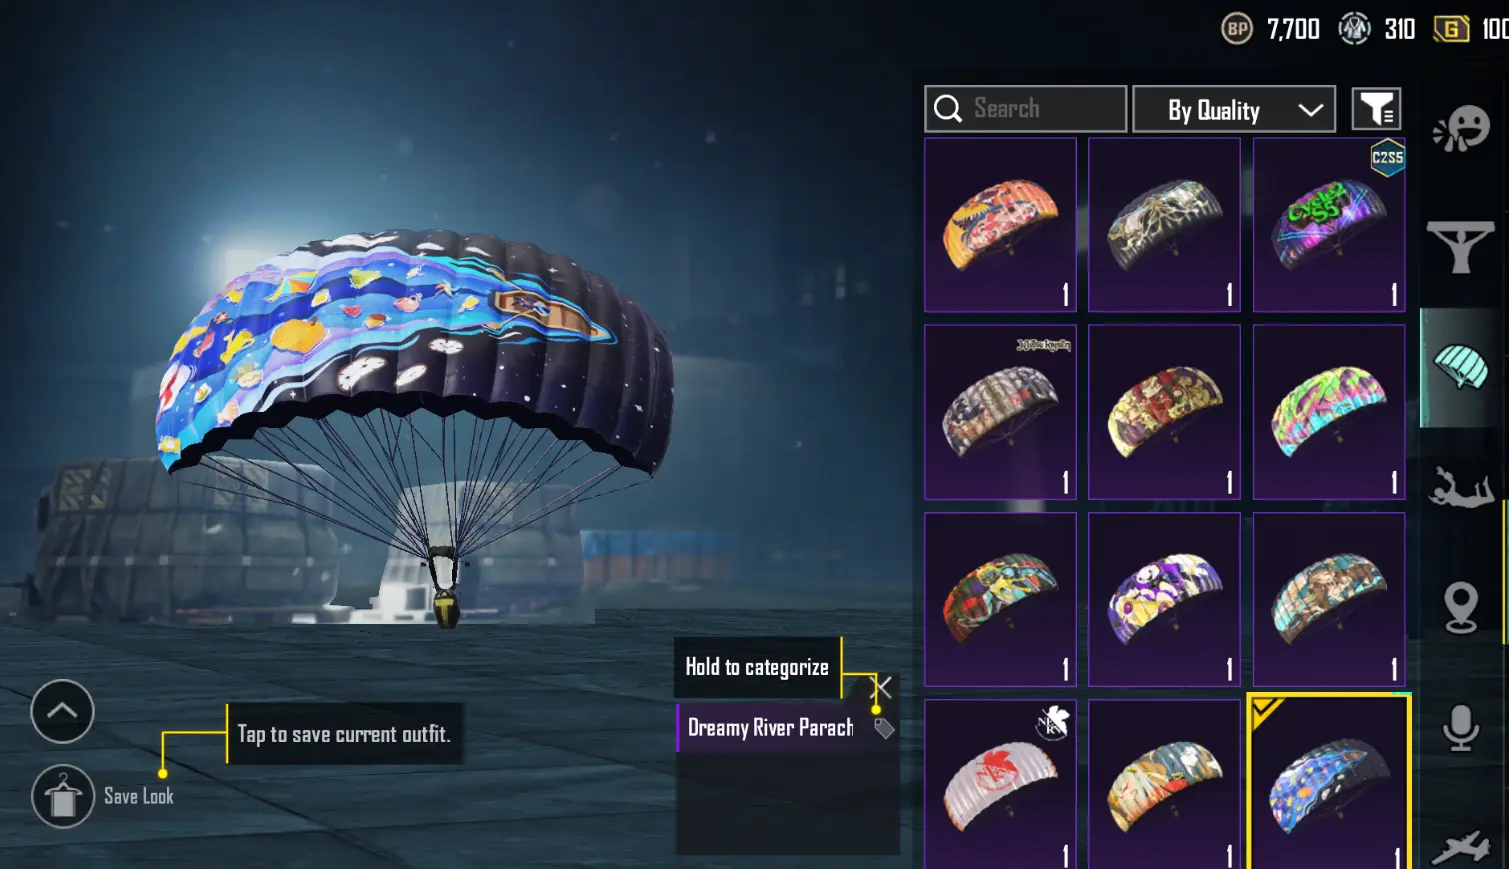Select the map marker category icon
The width and height of the screenshot is (1509, 869).
(x=1461, y=606)
